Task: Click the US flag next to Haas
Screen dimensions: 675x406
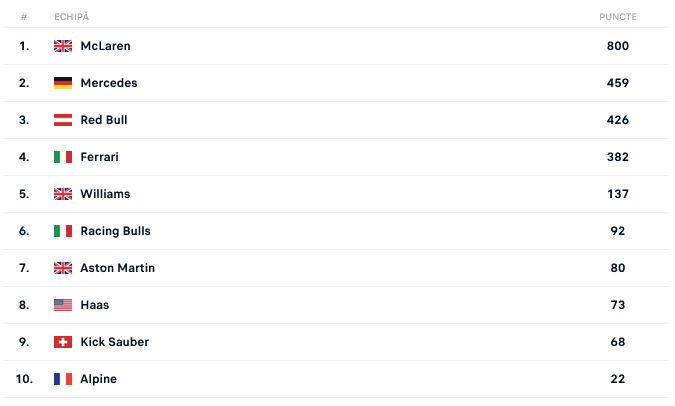Action: tap(63, 305)
